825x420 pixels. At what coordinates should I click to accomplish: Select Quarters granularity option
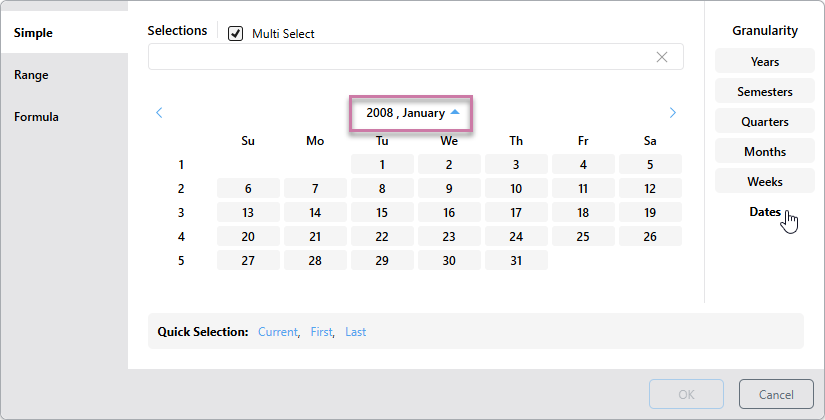[764, 122]
